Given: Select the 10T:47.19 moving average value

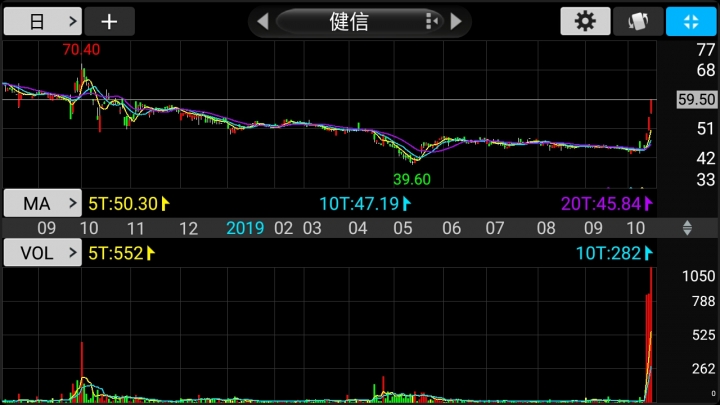Looking at the screenshot, I should pyautogui.click(x=365, y=203).
